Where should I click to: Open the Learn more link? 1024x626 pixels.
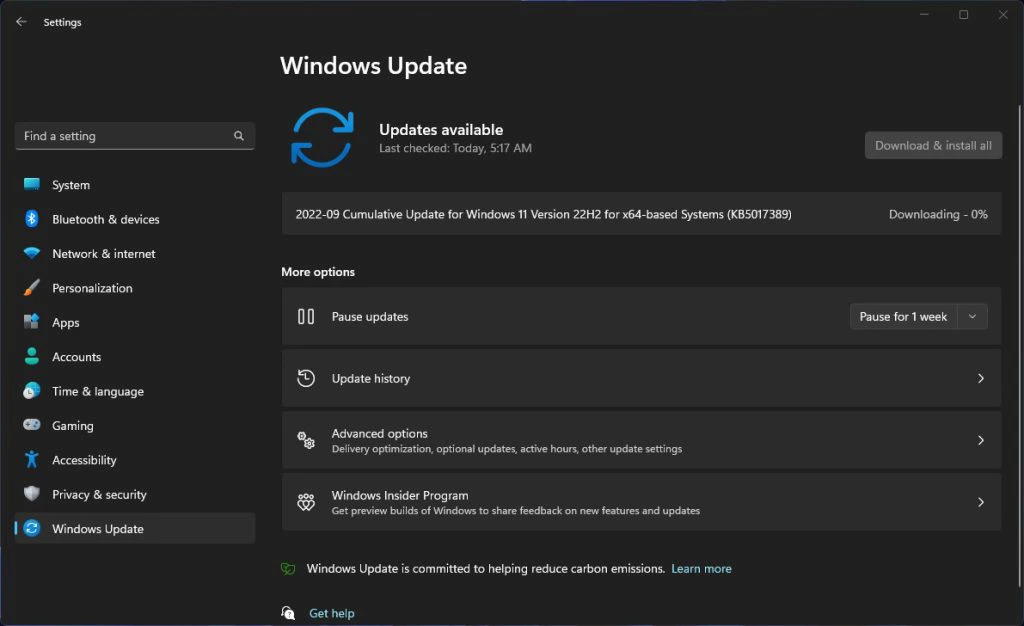(x=701, y=569)
